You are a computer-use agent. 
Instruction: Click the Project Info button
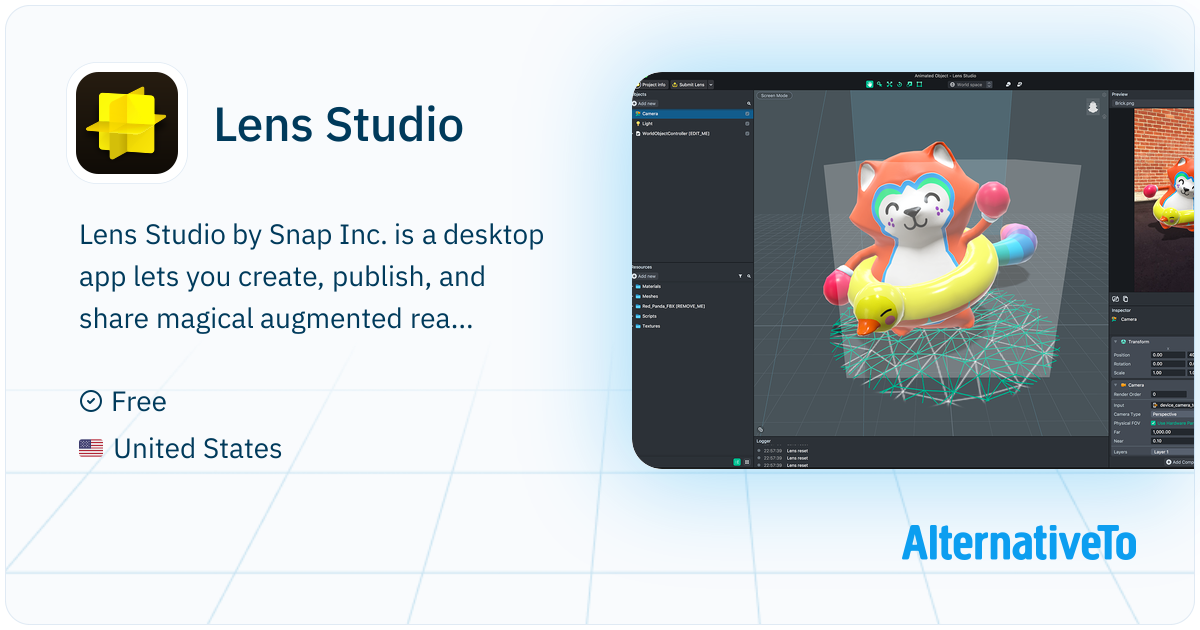point(650,85)
